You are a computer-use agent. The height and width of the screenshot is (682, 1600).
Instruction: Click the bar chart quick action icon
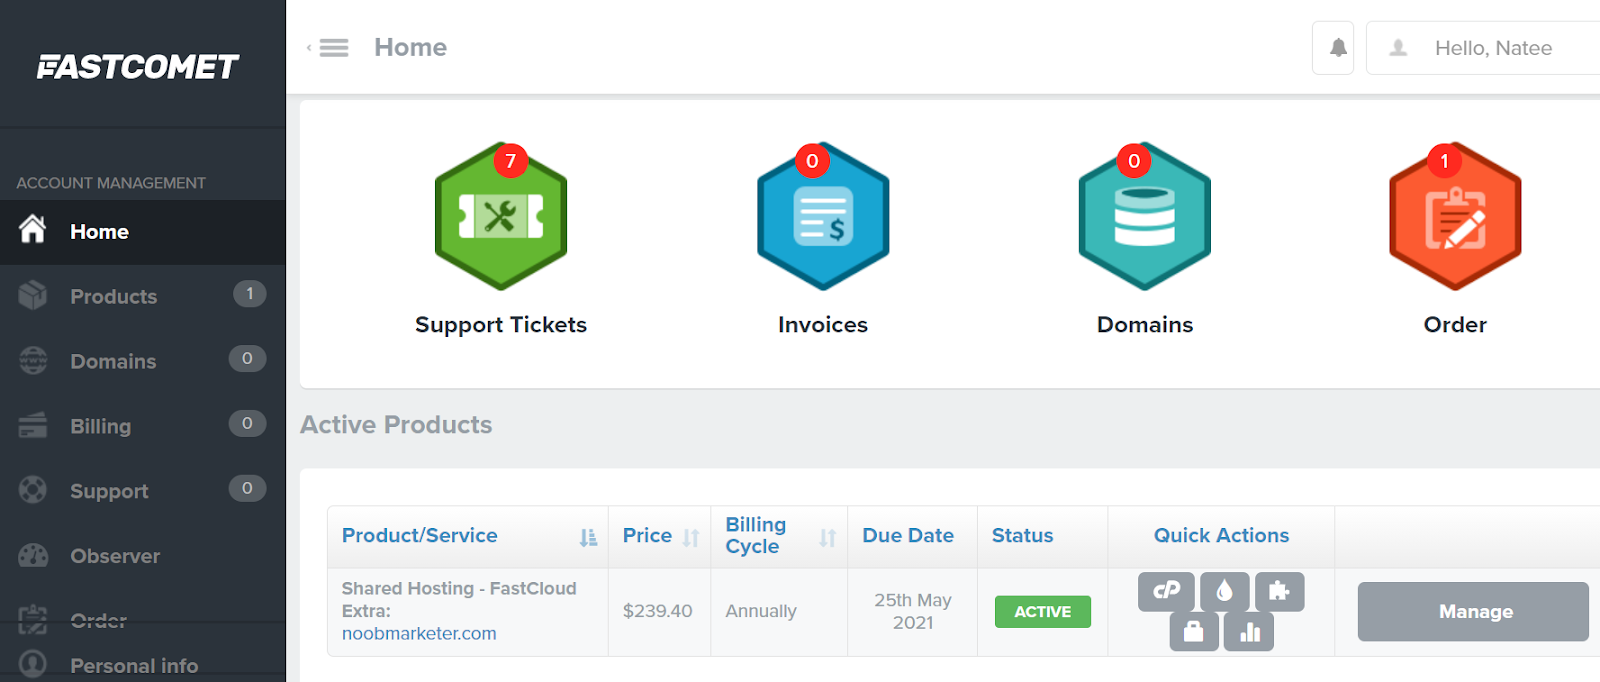coord(1250,632)
